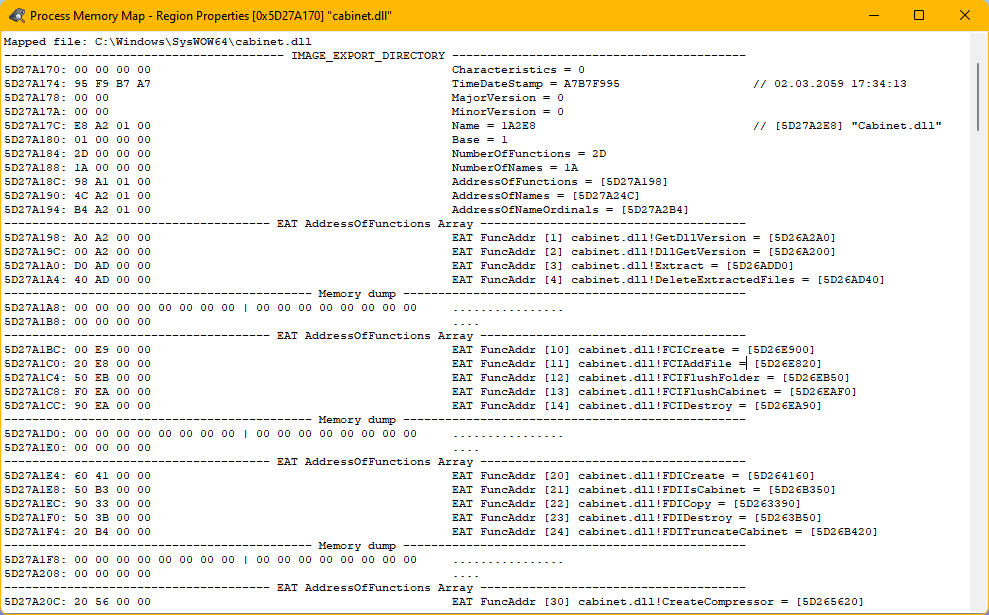
Task: Click the FDITruncateCabinet function entry
Action: (x=665, y=532)
